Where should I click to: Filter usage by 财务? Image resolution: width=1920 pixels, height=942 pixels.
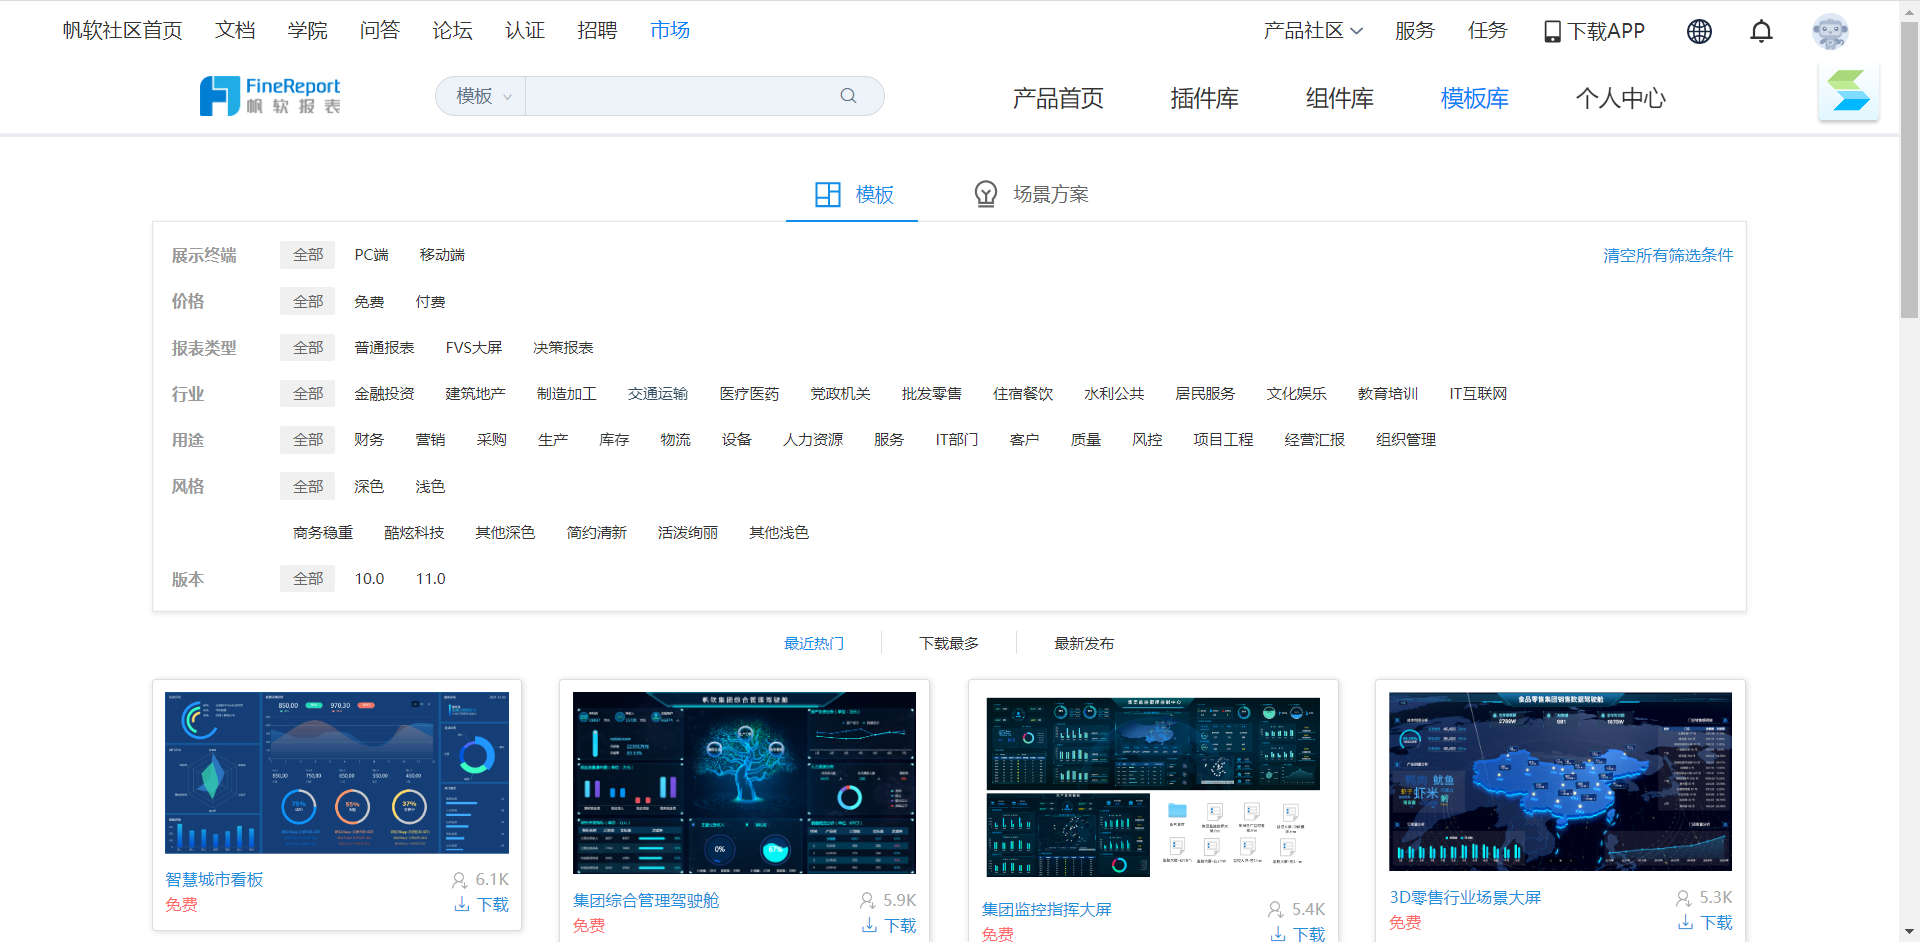tap(369, 439)
